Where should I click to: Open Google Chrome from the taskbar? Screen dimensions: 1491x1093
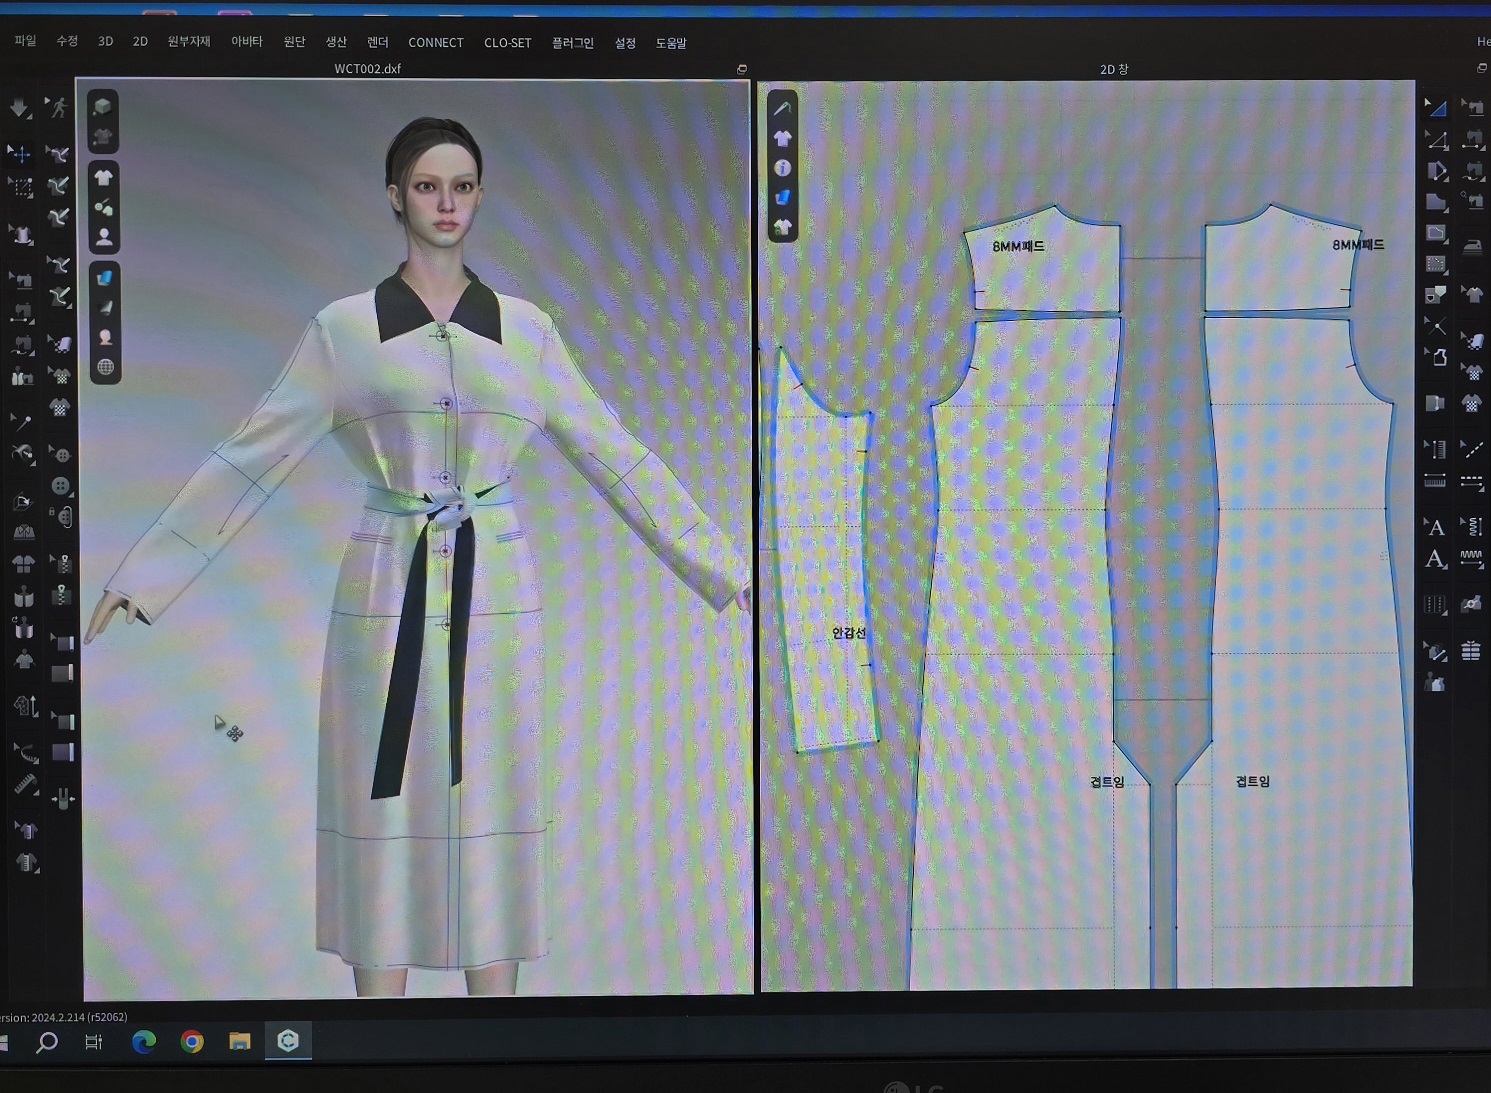[192, 1042]
